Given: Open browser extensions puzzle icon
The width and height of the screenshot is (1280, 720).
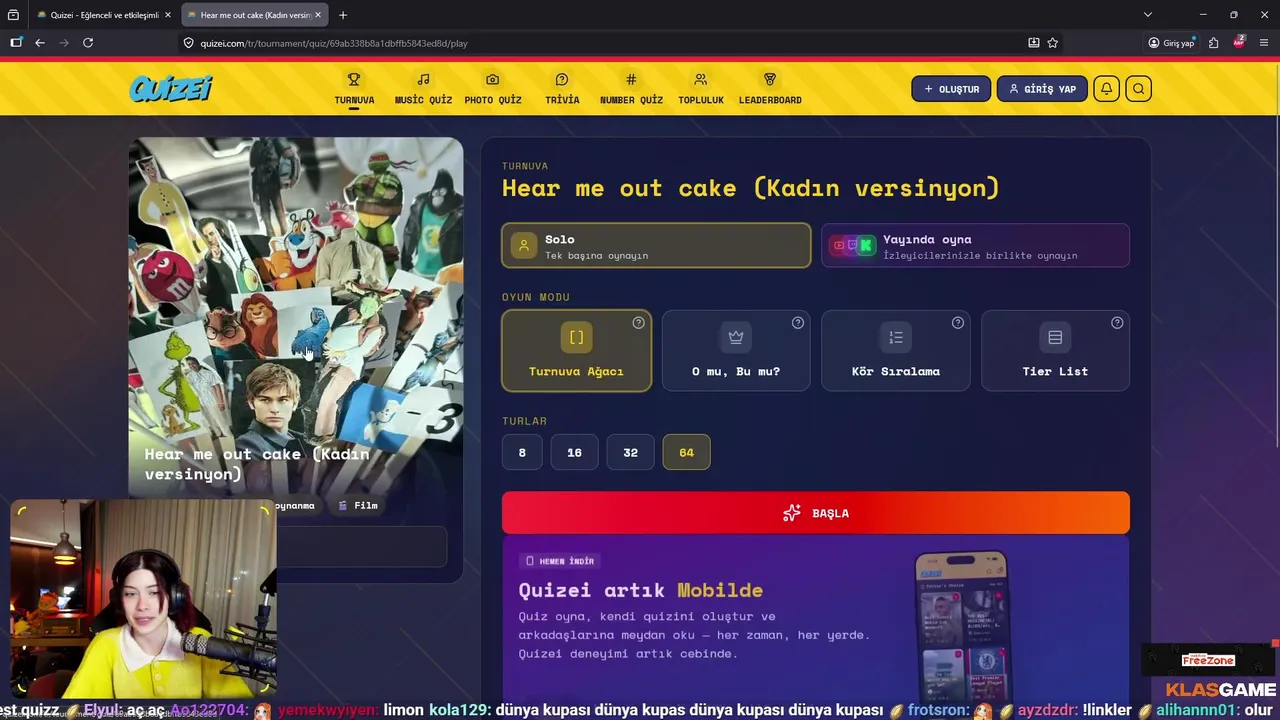Looking at the screenshot, I should (x=1213, y=43).
